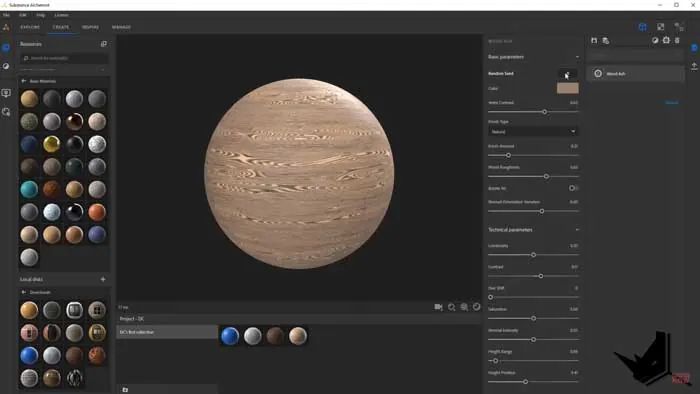
Task: Open the Color swatch picker
Action: coord(567,88)
